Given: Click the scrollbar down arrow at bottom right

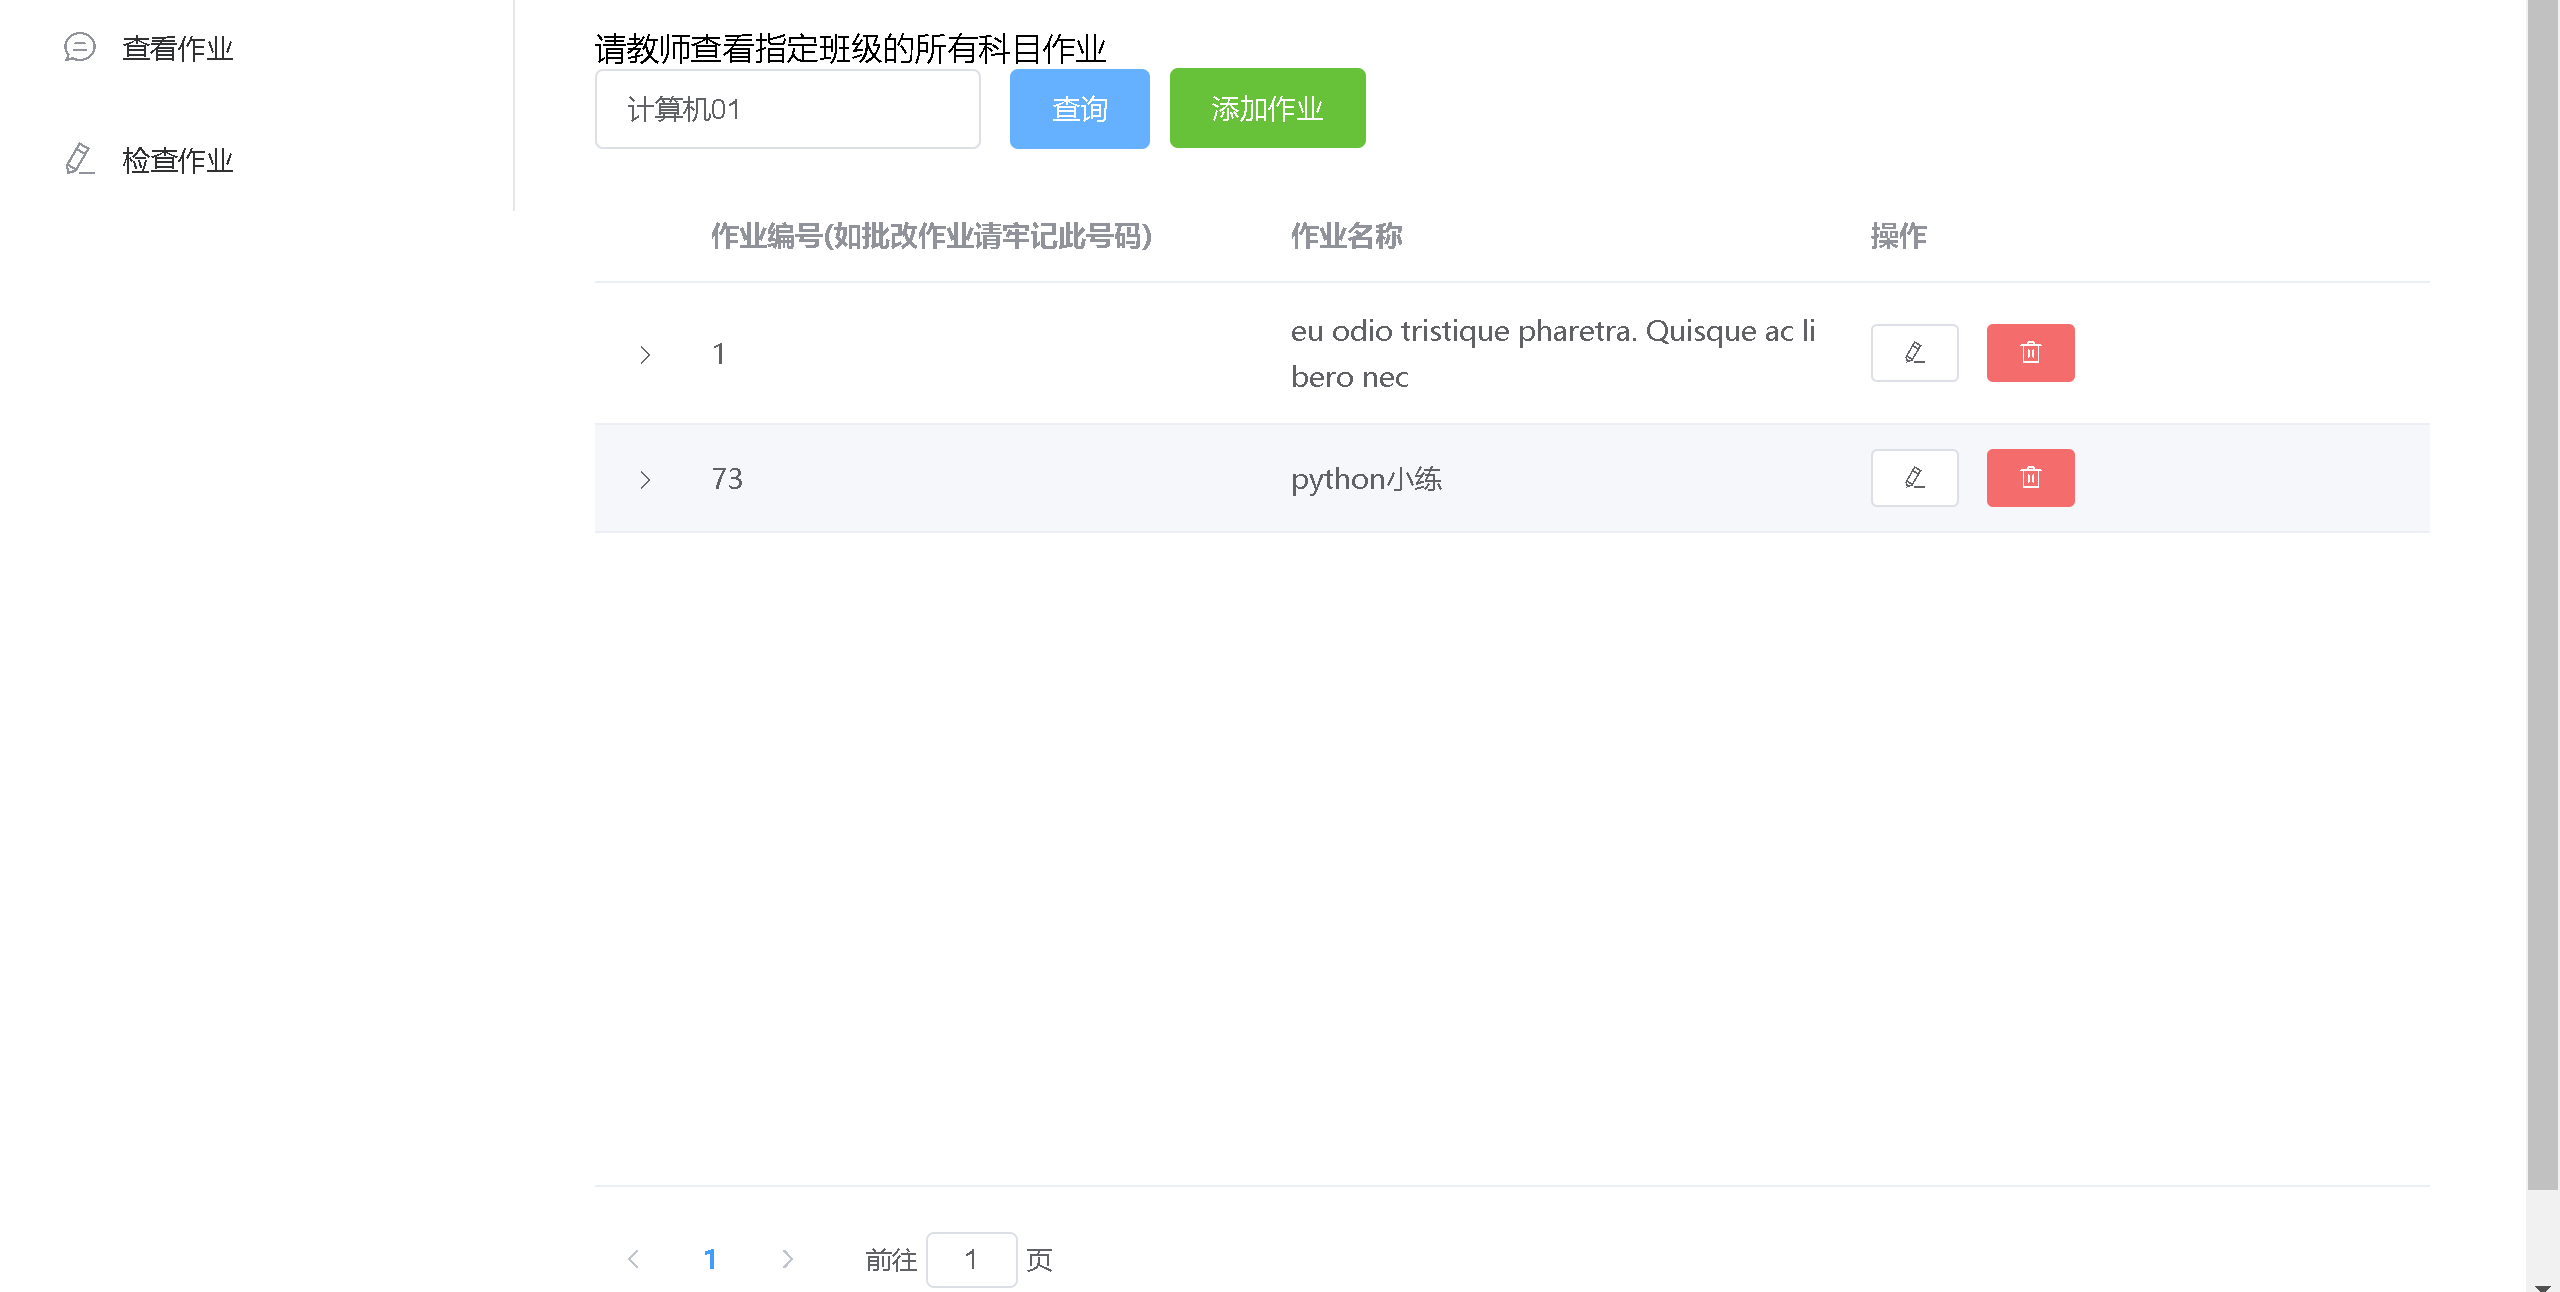Looking at the screenshot, I should pyautogui.click(x=2542, y=1286).
